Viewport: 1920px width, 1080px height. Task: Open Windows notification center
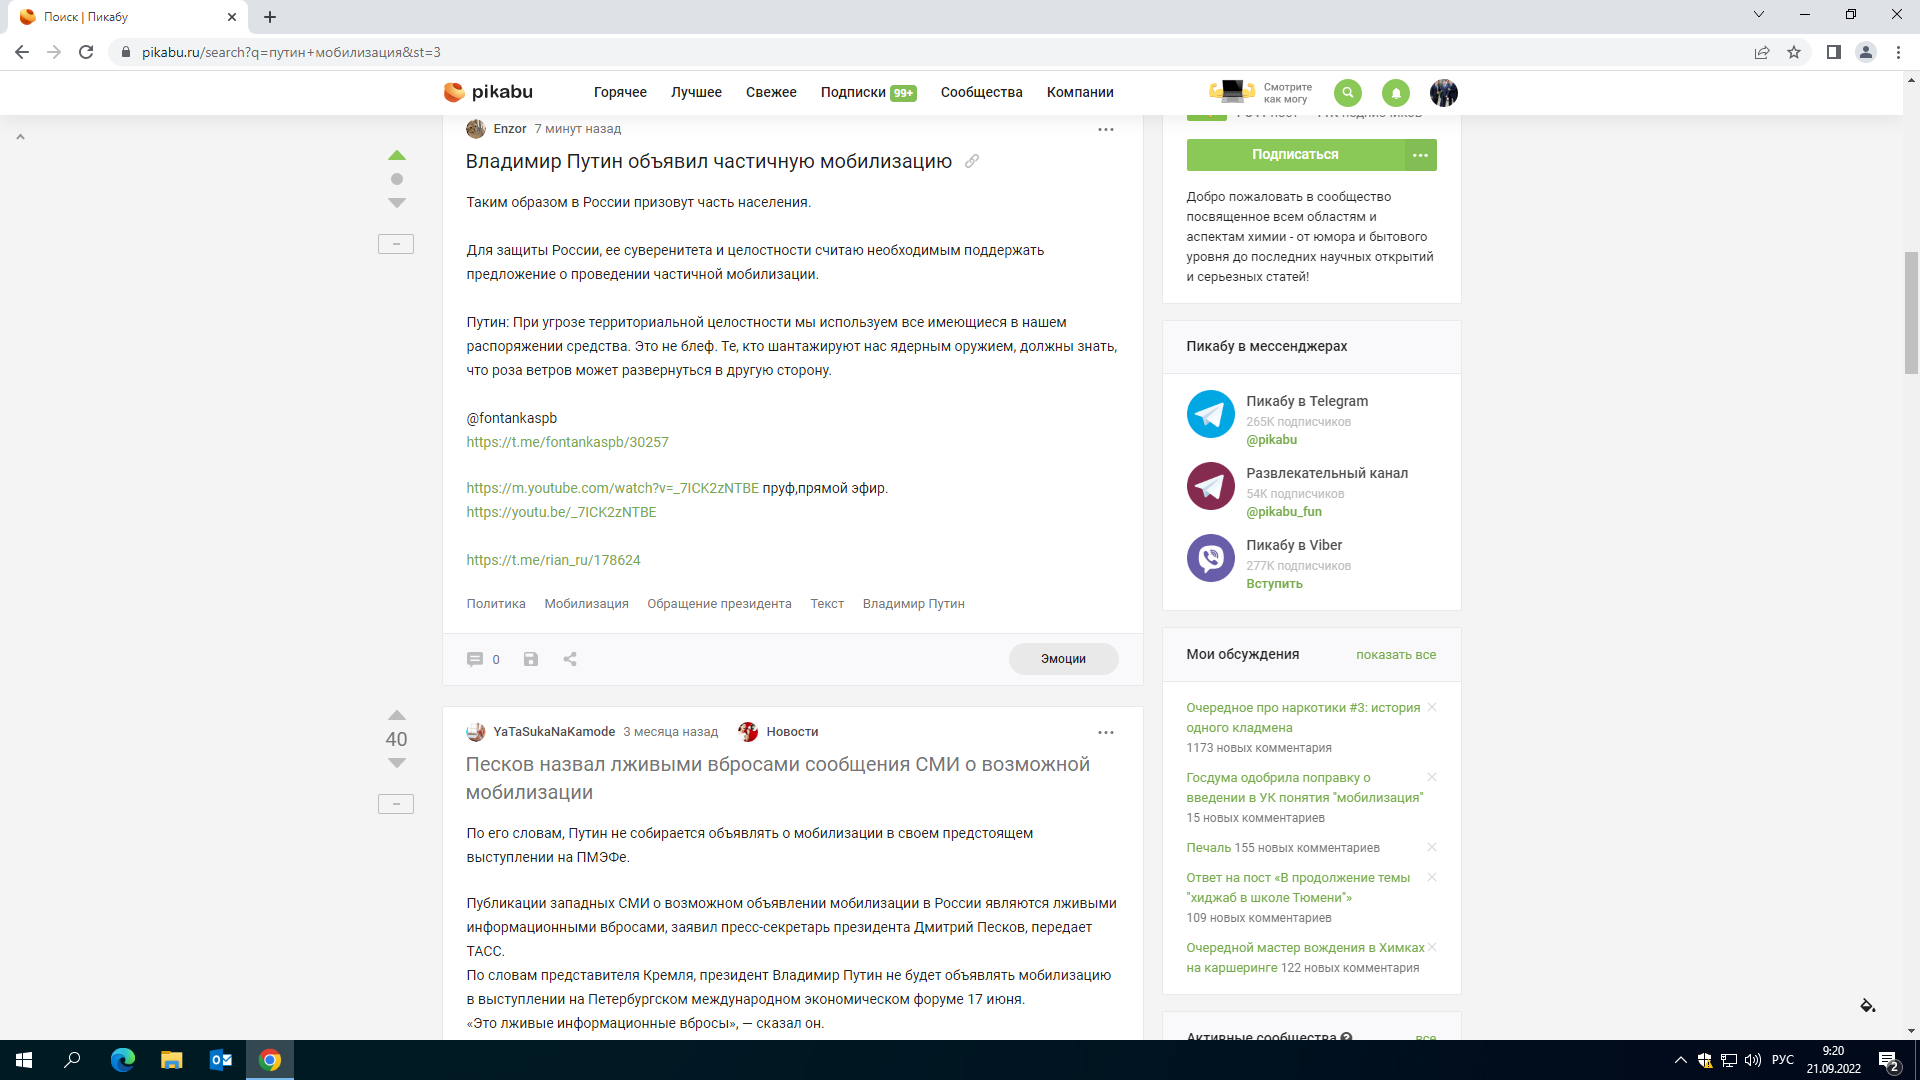1888,1061
